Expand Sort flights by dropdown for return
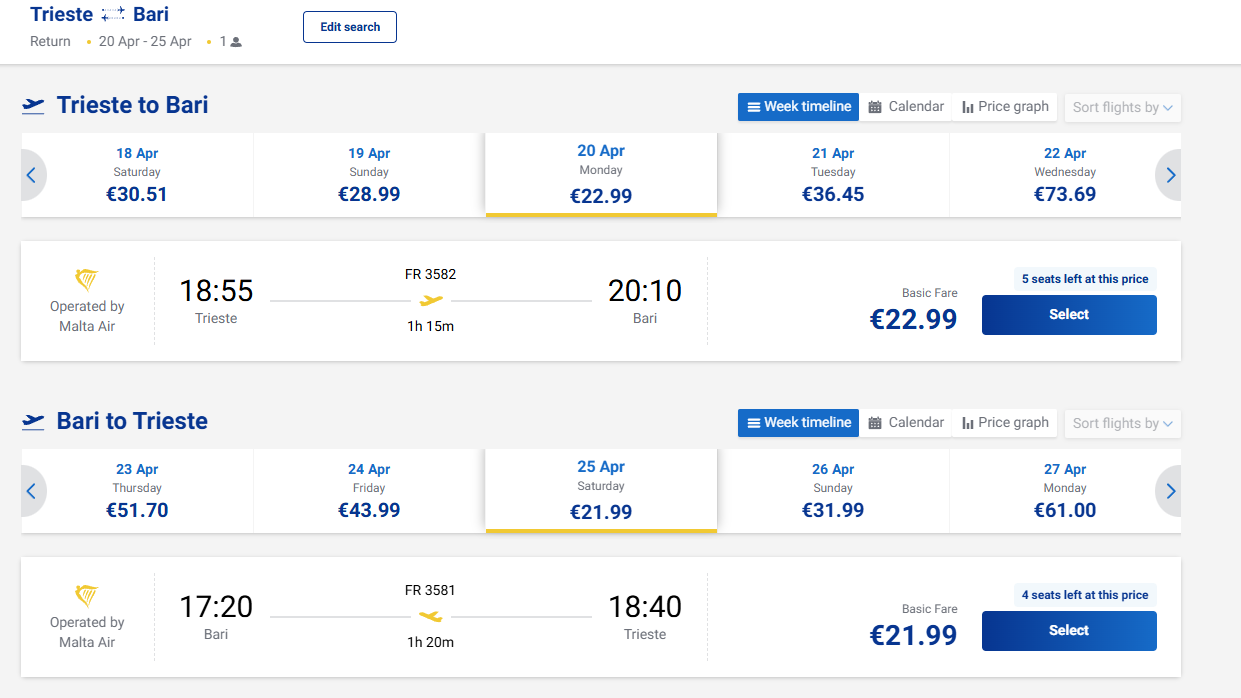Screen dimensions: 1241x698 tap(1122, 423)
